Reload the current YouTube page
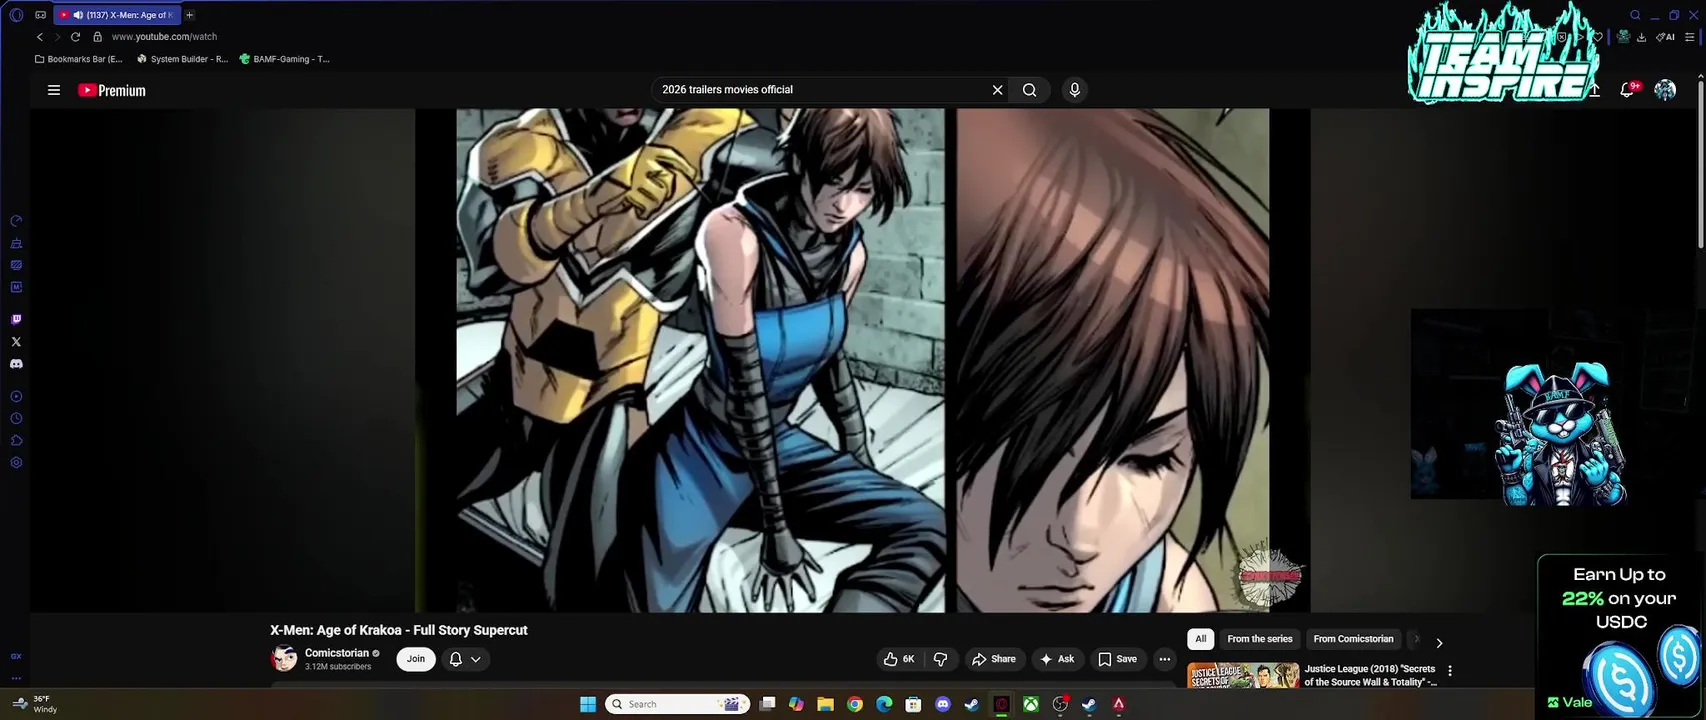The width and height of the screenshot is (1706, 720). coord(75,37)
